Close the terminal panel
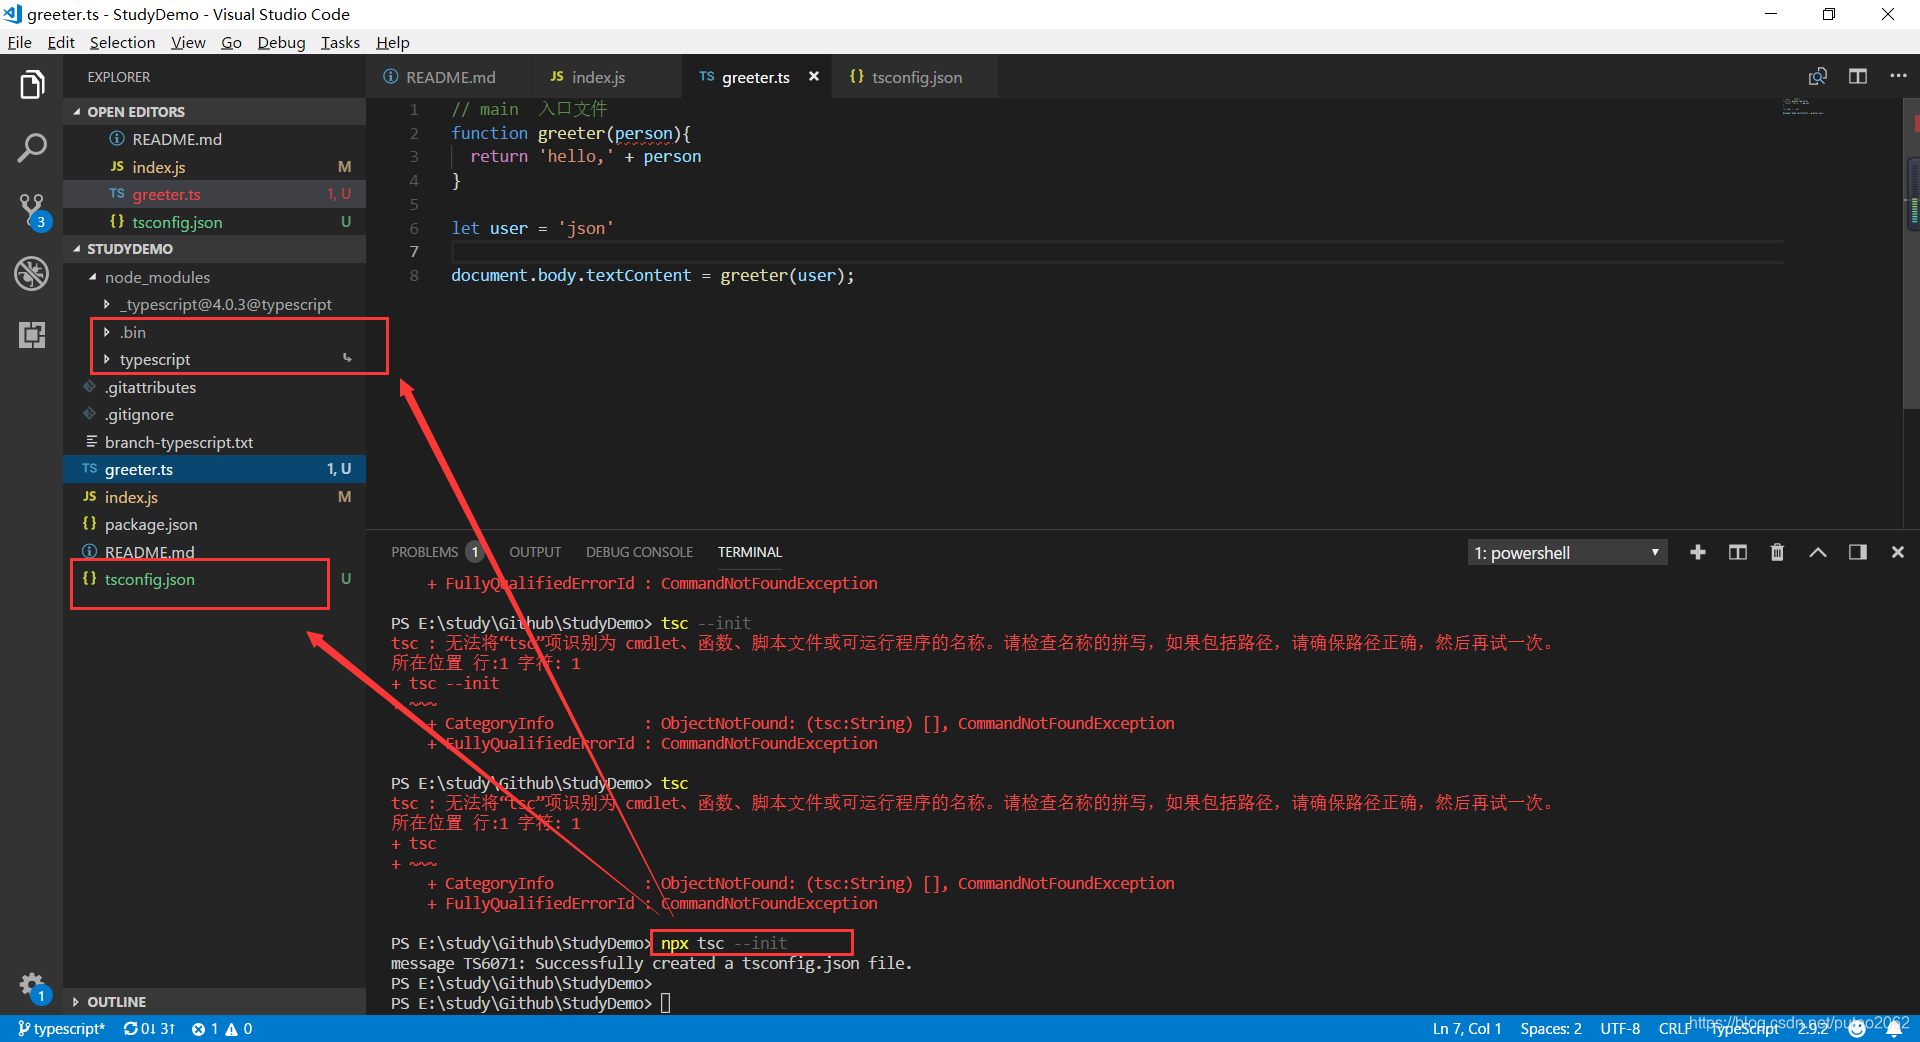 (x=1898, y=552)
